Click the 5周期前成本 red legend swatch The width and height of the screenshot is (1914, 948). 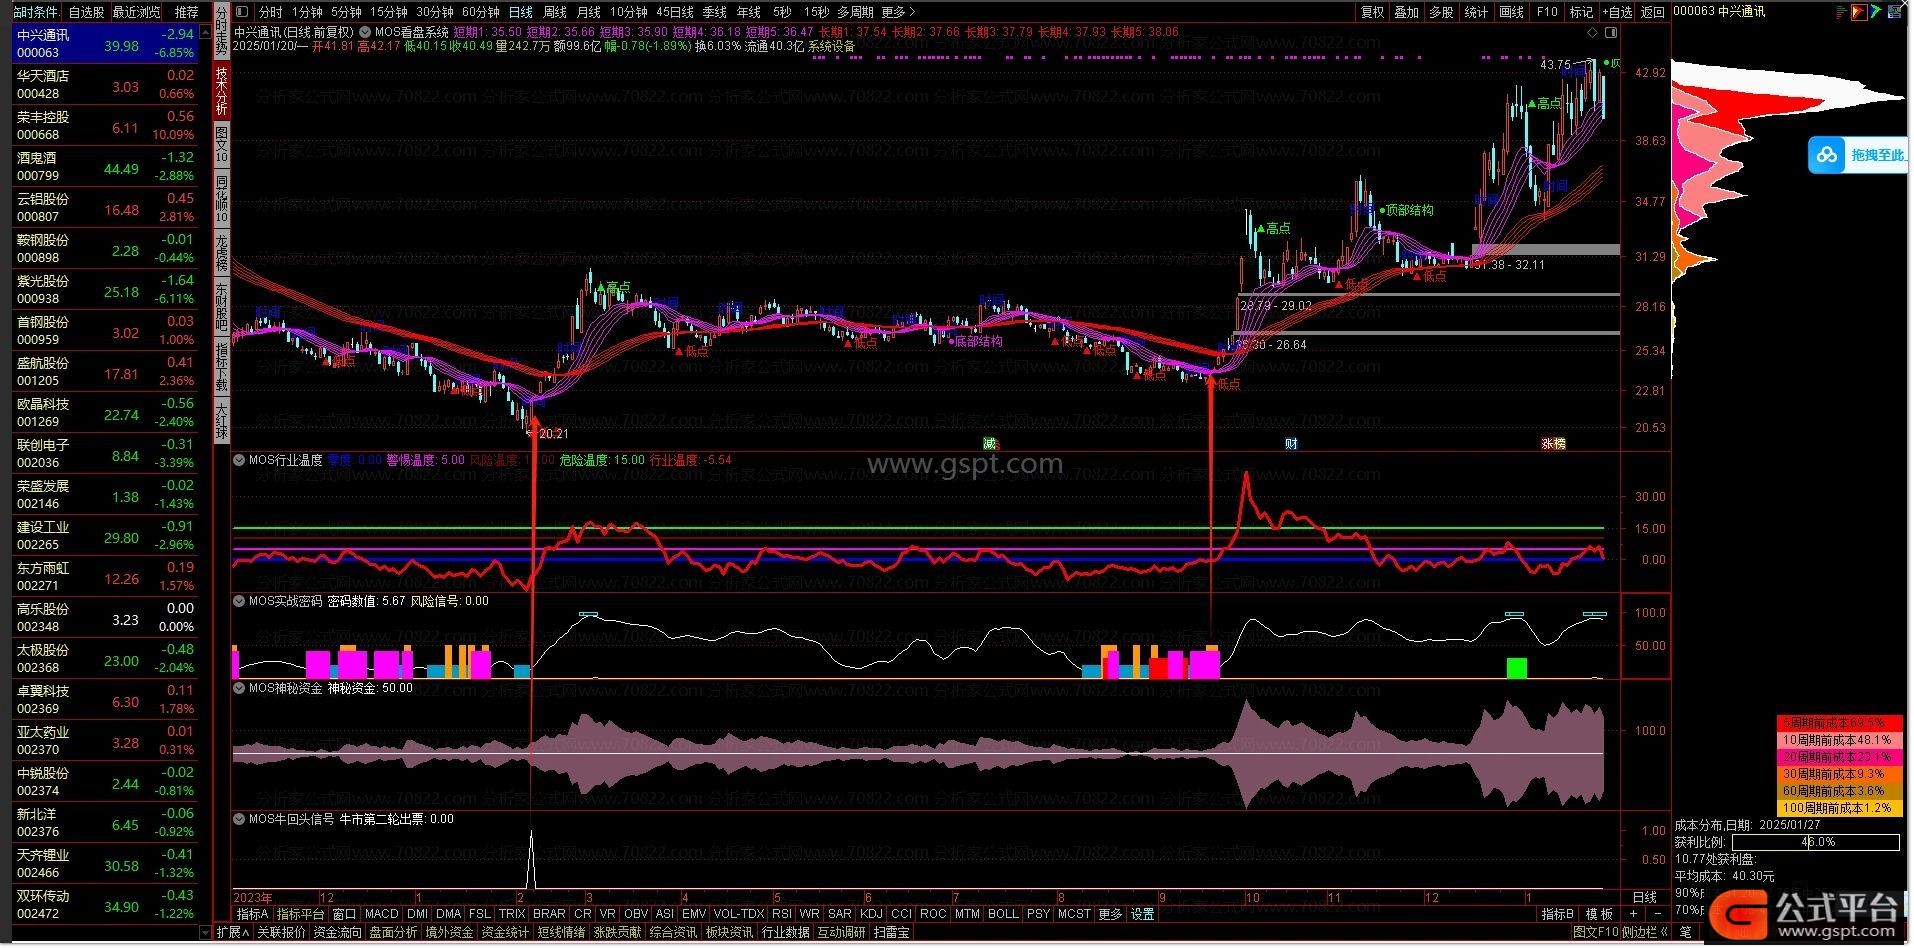(x=1839, y=723)
